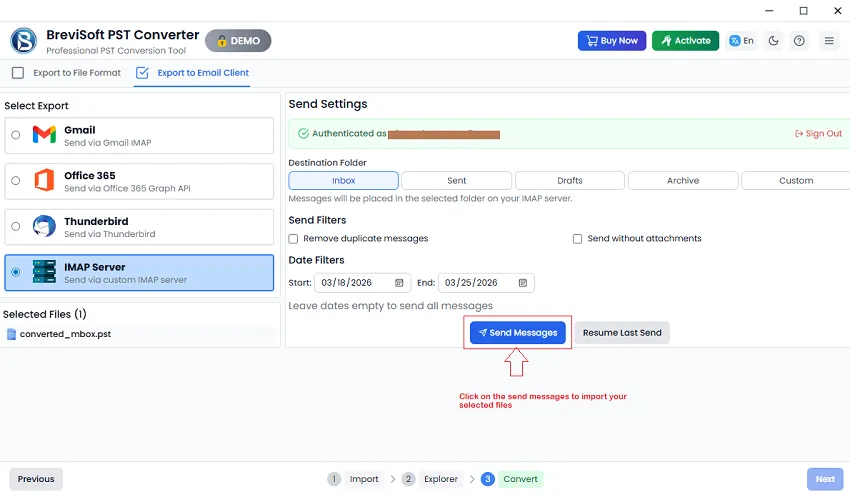Click 'Send via custom IMAP server' text
850x497 pixels.
(x=125, y=280)
